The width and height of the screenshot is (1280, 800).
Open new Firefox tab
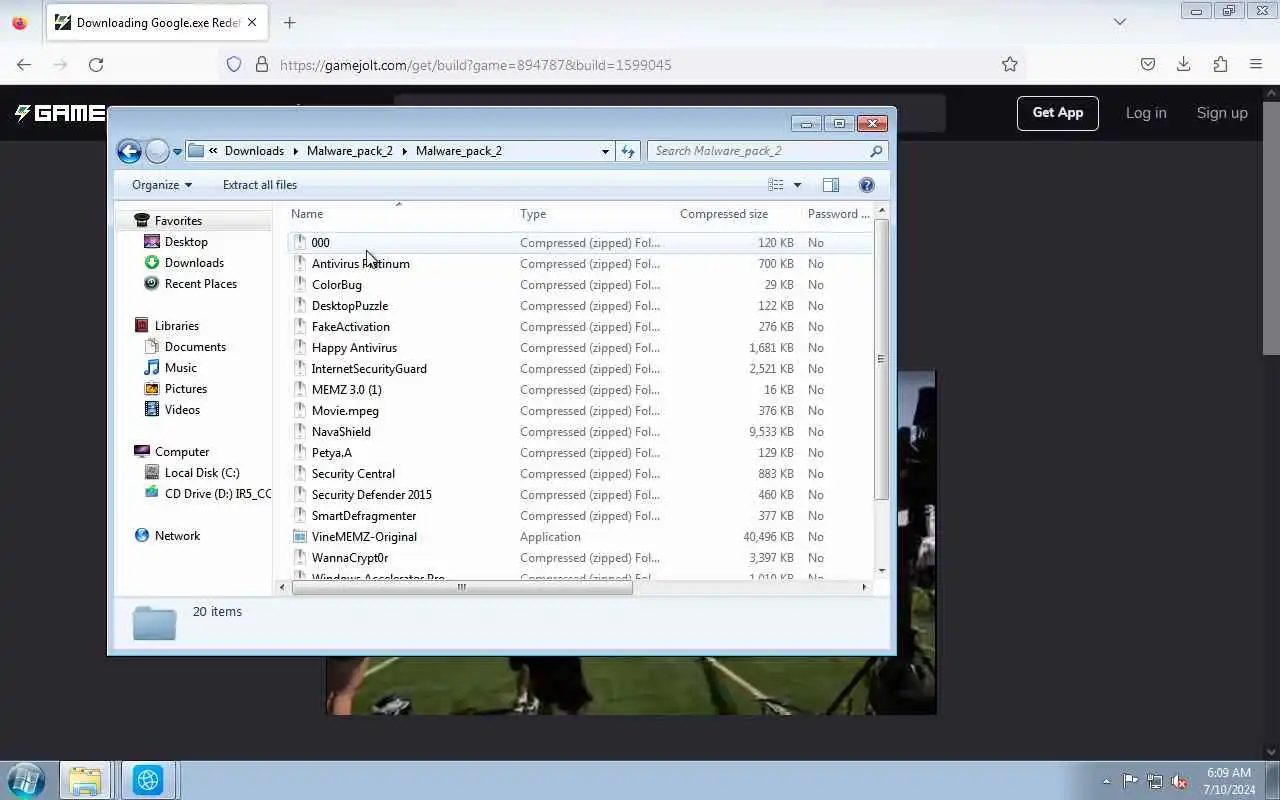pos(289,22)
